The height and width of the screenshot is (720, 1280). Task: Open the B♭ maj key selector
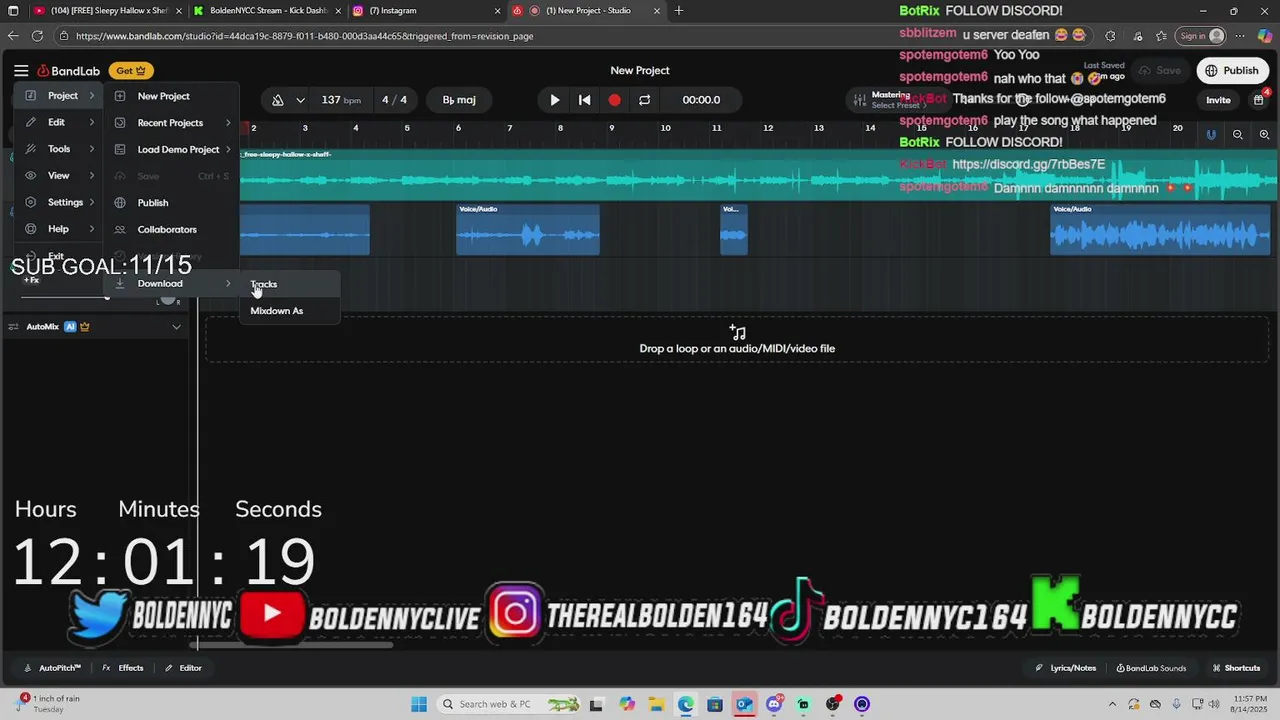(x=459, y=100)
